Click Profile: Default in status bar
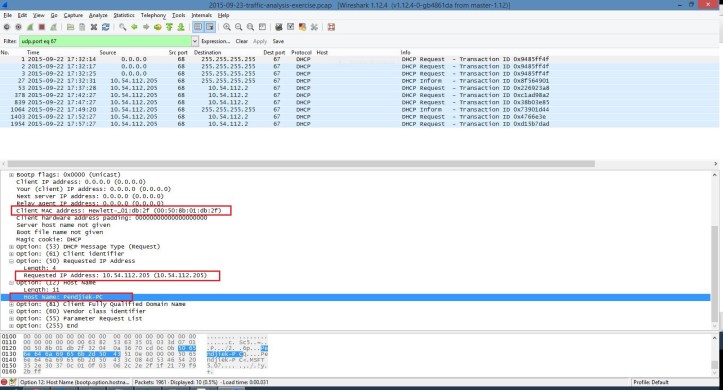The image size is (723, 390). [x=651, y=382]
